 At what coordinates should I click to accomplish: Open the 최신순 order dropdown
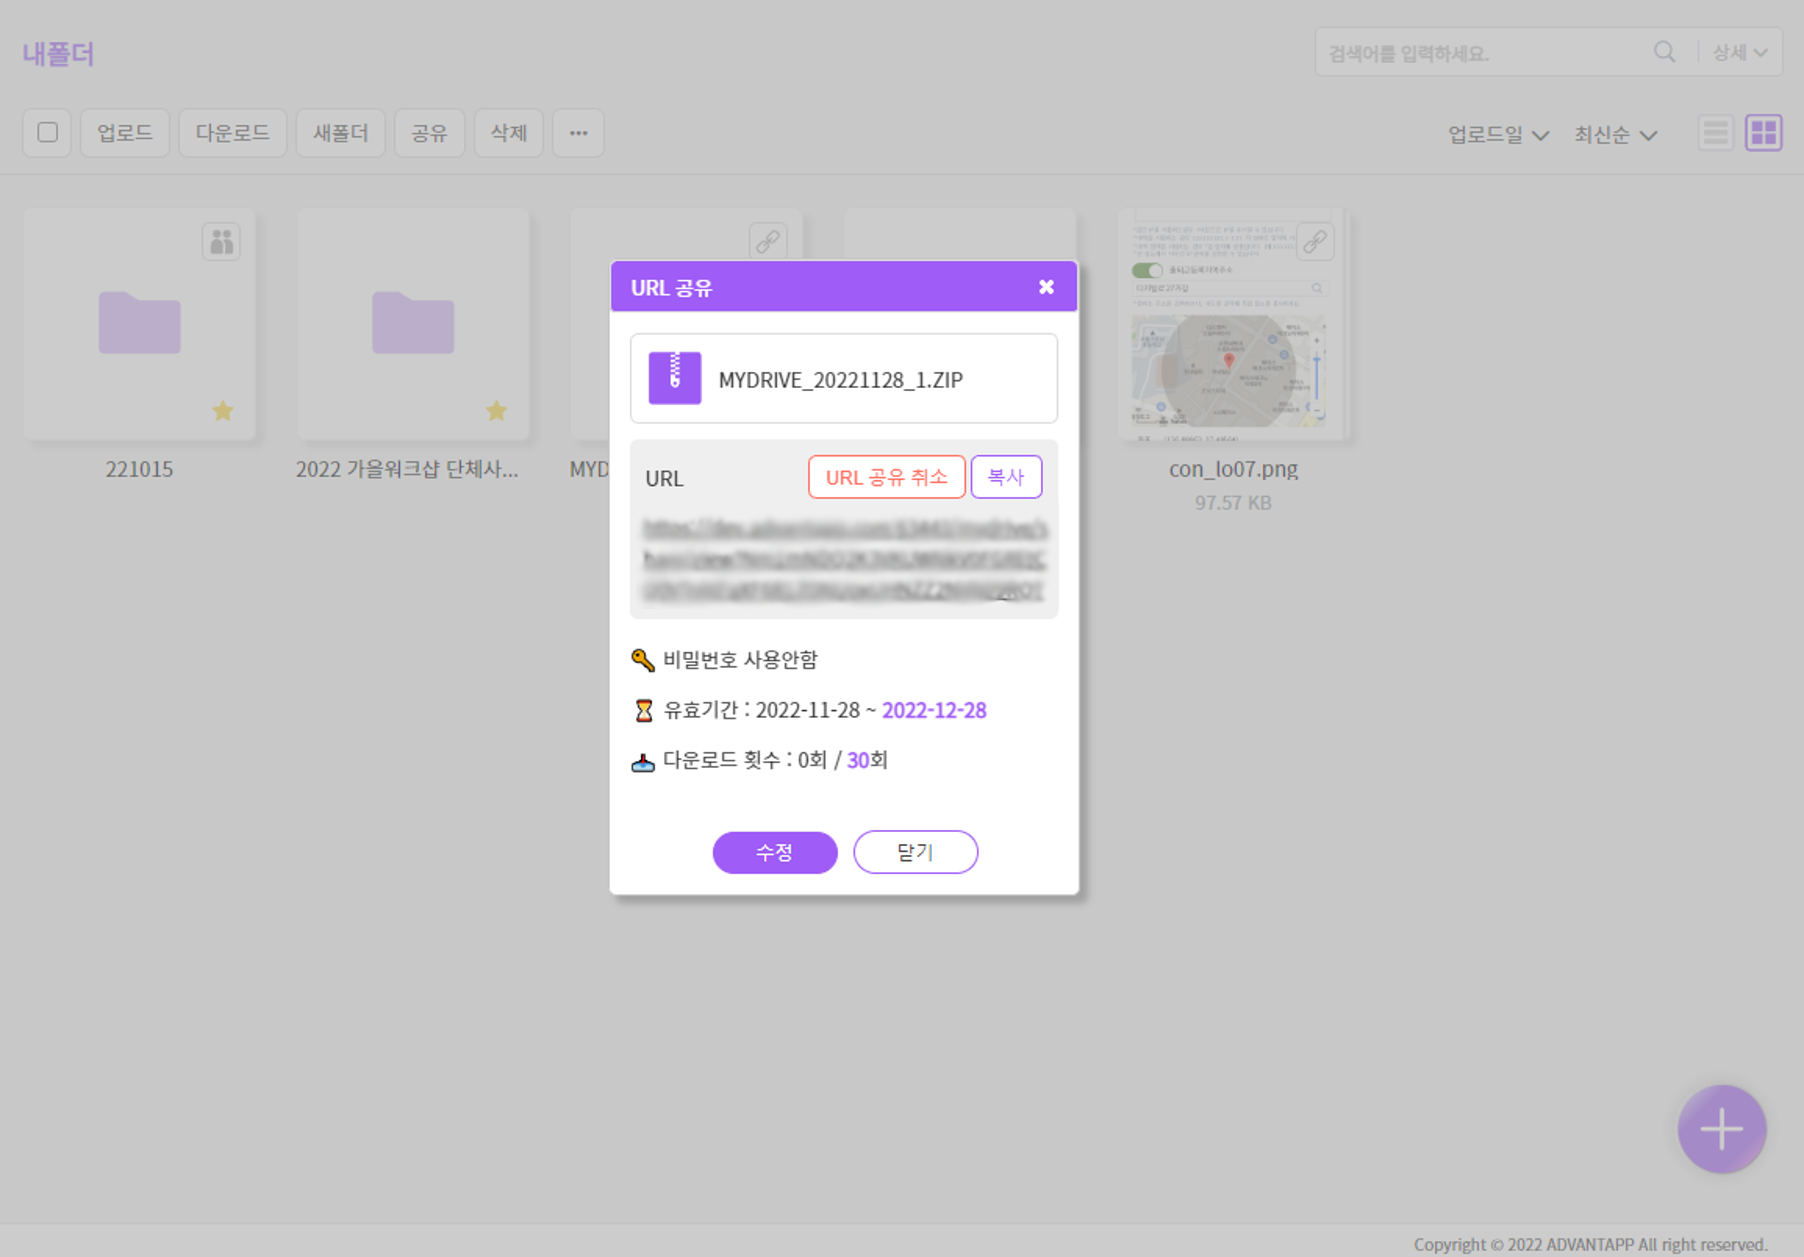click(x=1615, y=134)
